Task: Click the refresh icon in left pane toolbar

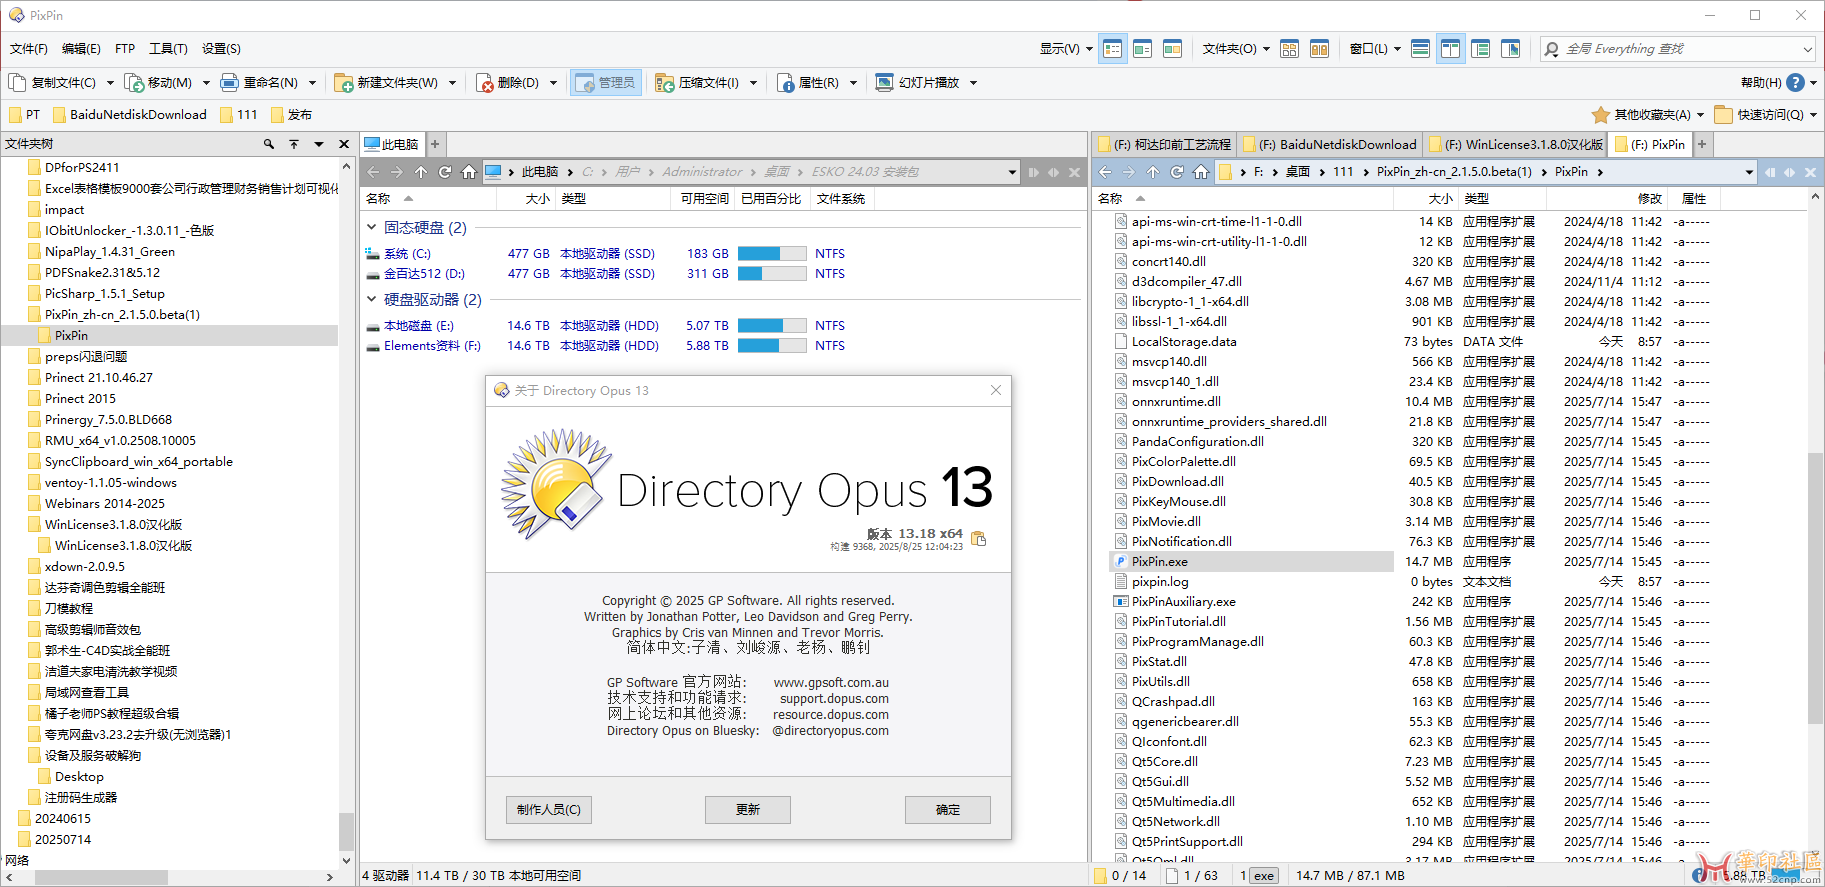Action: (x=445, y=172)
